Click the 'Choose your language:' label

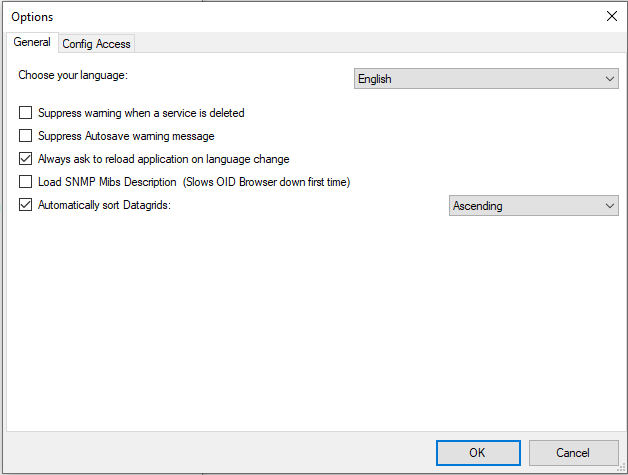[x=74, y=76]
